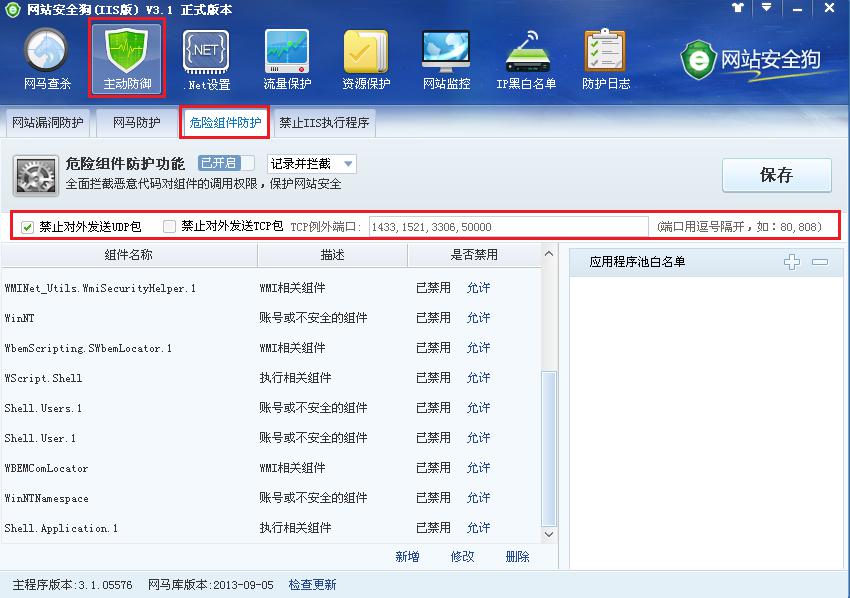
Task: Open IP黑白名单 router icon
Action: 526,58
